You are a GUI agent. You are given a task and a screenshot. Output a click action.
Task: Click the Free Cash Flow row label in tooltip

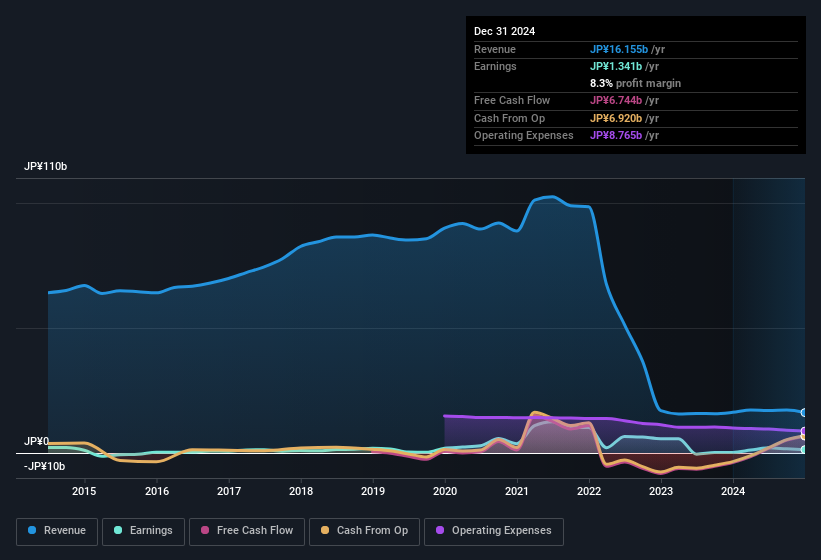click(512, 100)
